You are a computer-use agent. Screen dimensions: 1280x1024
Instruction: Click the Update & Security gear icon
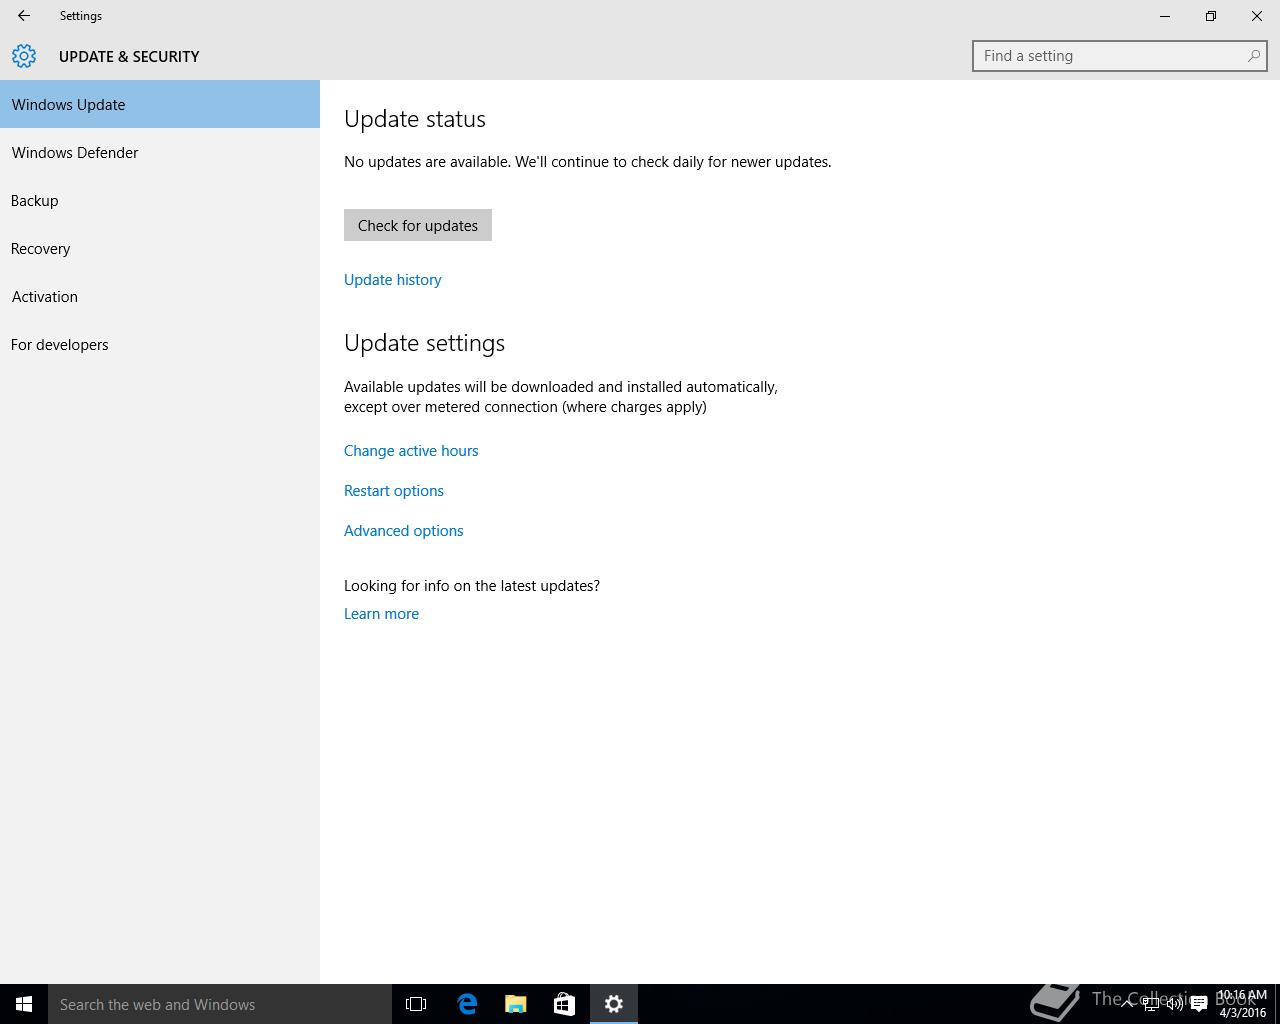coord(24,56)
